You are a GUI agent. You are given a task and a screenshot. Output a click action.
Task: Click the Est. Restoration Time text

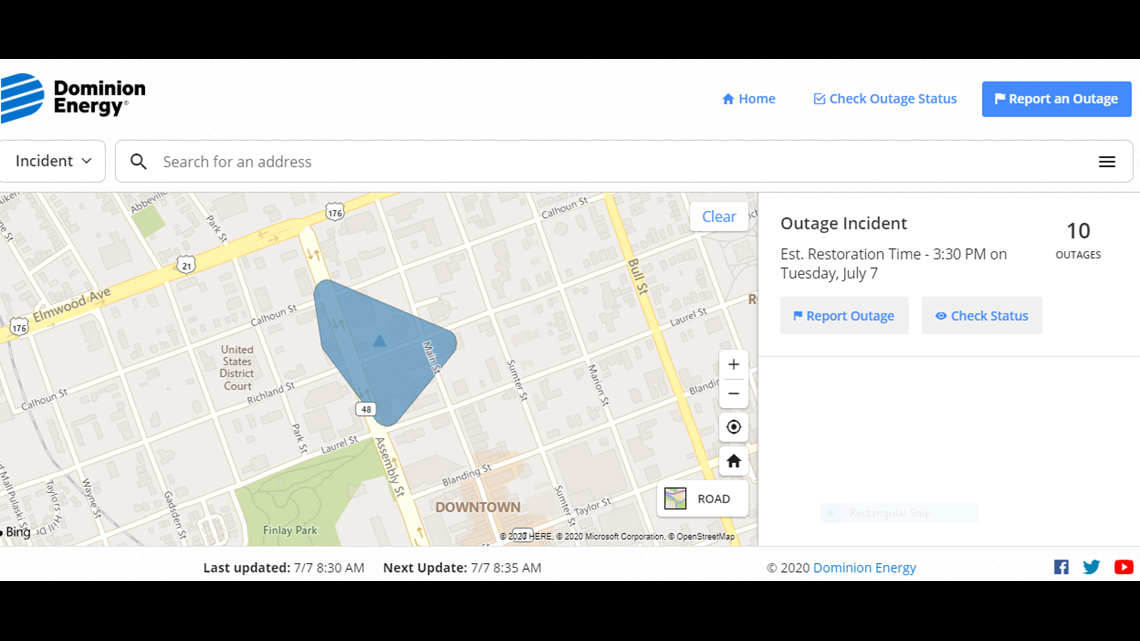pos(894,264)
